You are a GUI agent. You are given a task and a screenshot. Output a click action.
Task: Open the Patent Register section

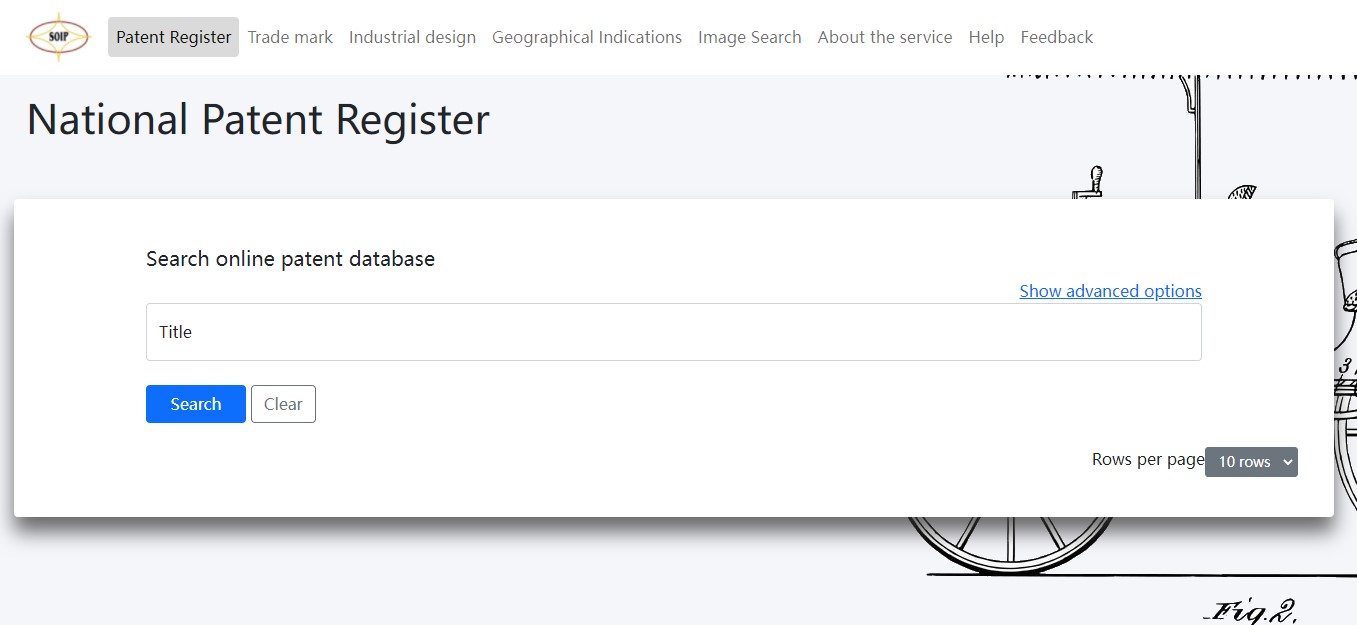pyautogui.click(x=173, y=37)
